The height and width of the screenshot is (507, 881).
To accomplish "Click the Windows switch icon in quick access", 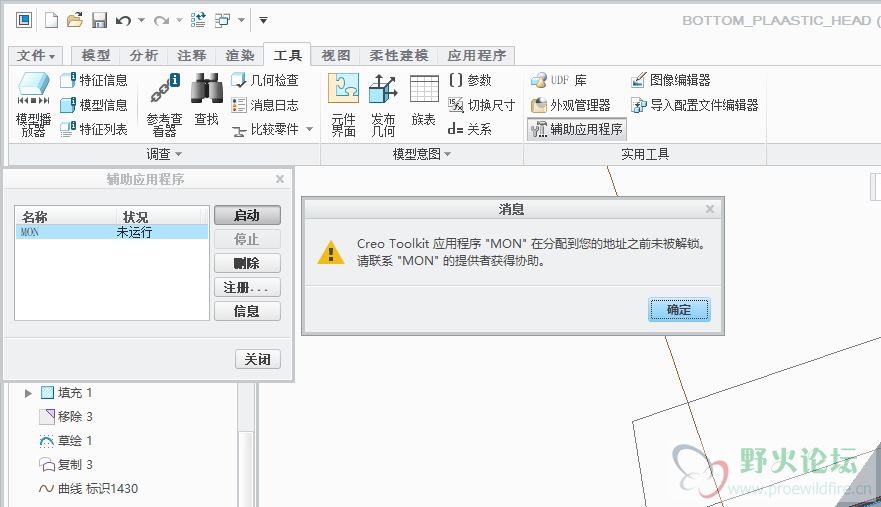I will pos(223,21).
